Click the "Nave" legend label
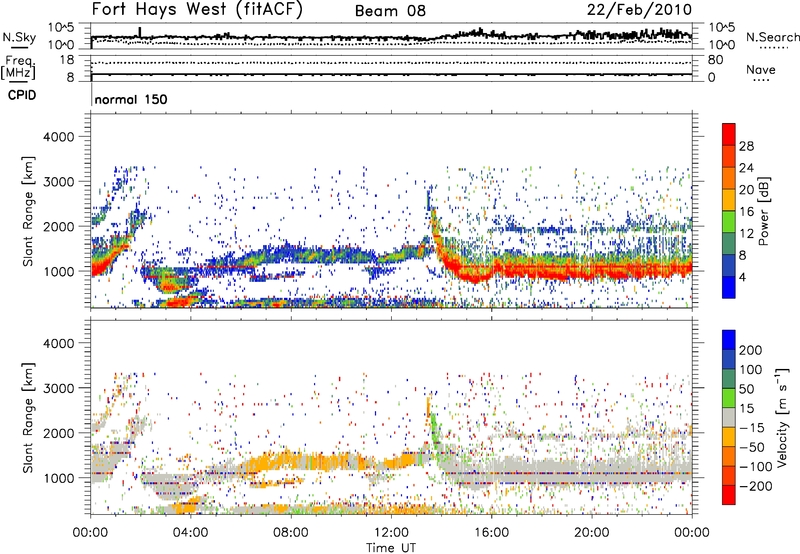The height and width of the screenshot is (554, 800). point(761,69)
